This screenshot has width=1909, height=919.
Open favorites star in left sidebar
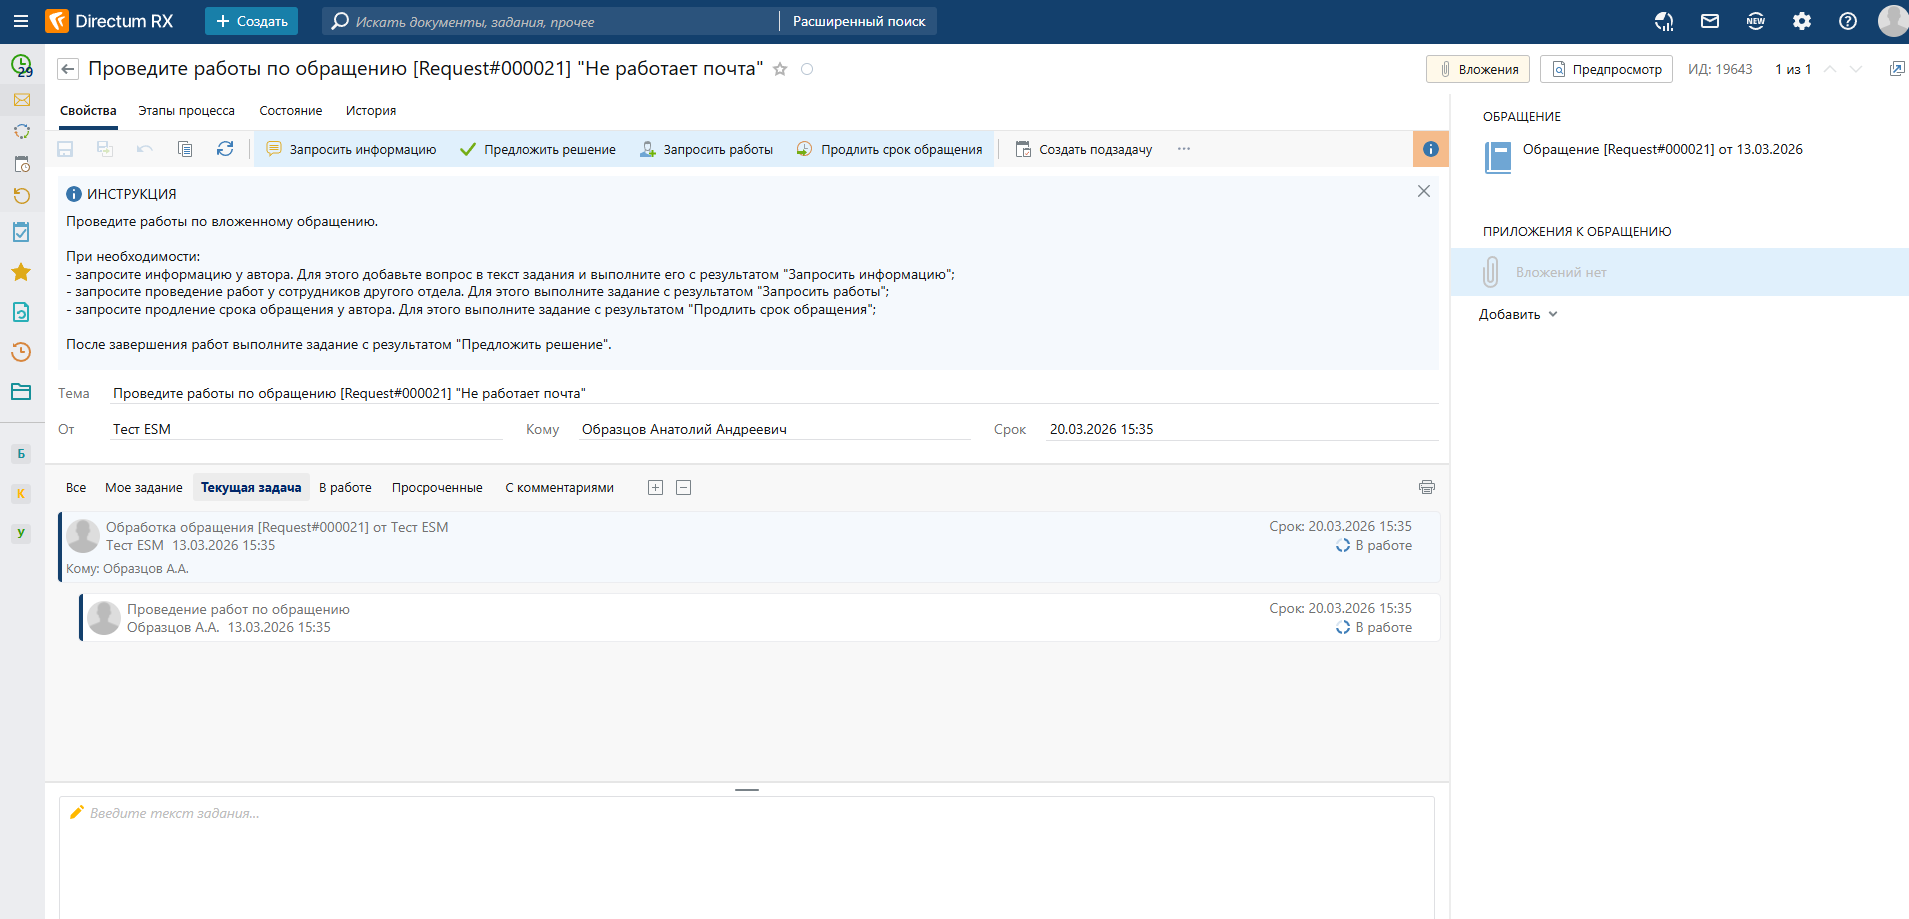point(21,272)
